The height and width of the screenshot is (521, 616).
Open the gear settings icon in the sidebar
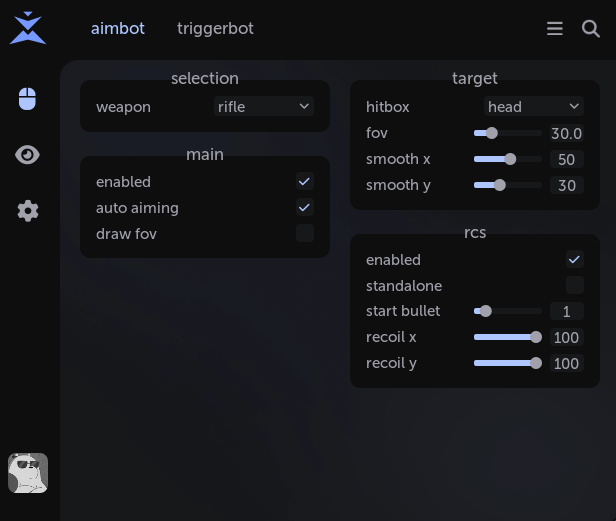28,211
